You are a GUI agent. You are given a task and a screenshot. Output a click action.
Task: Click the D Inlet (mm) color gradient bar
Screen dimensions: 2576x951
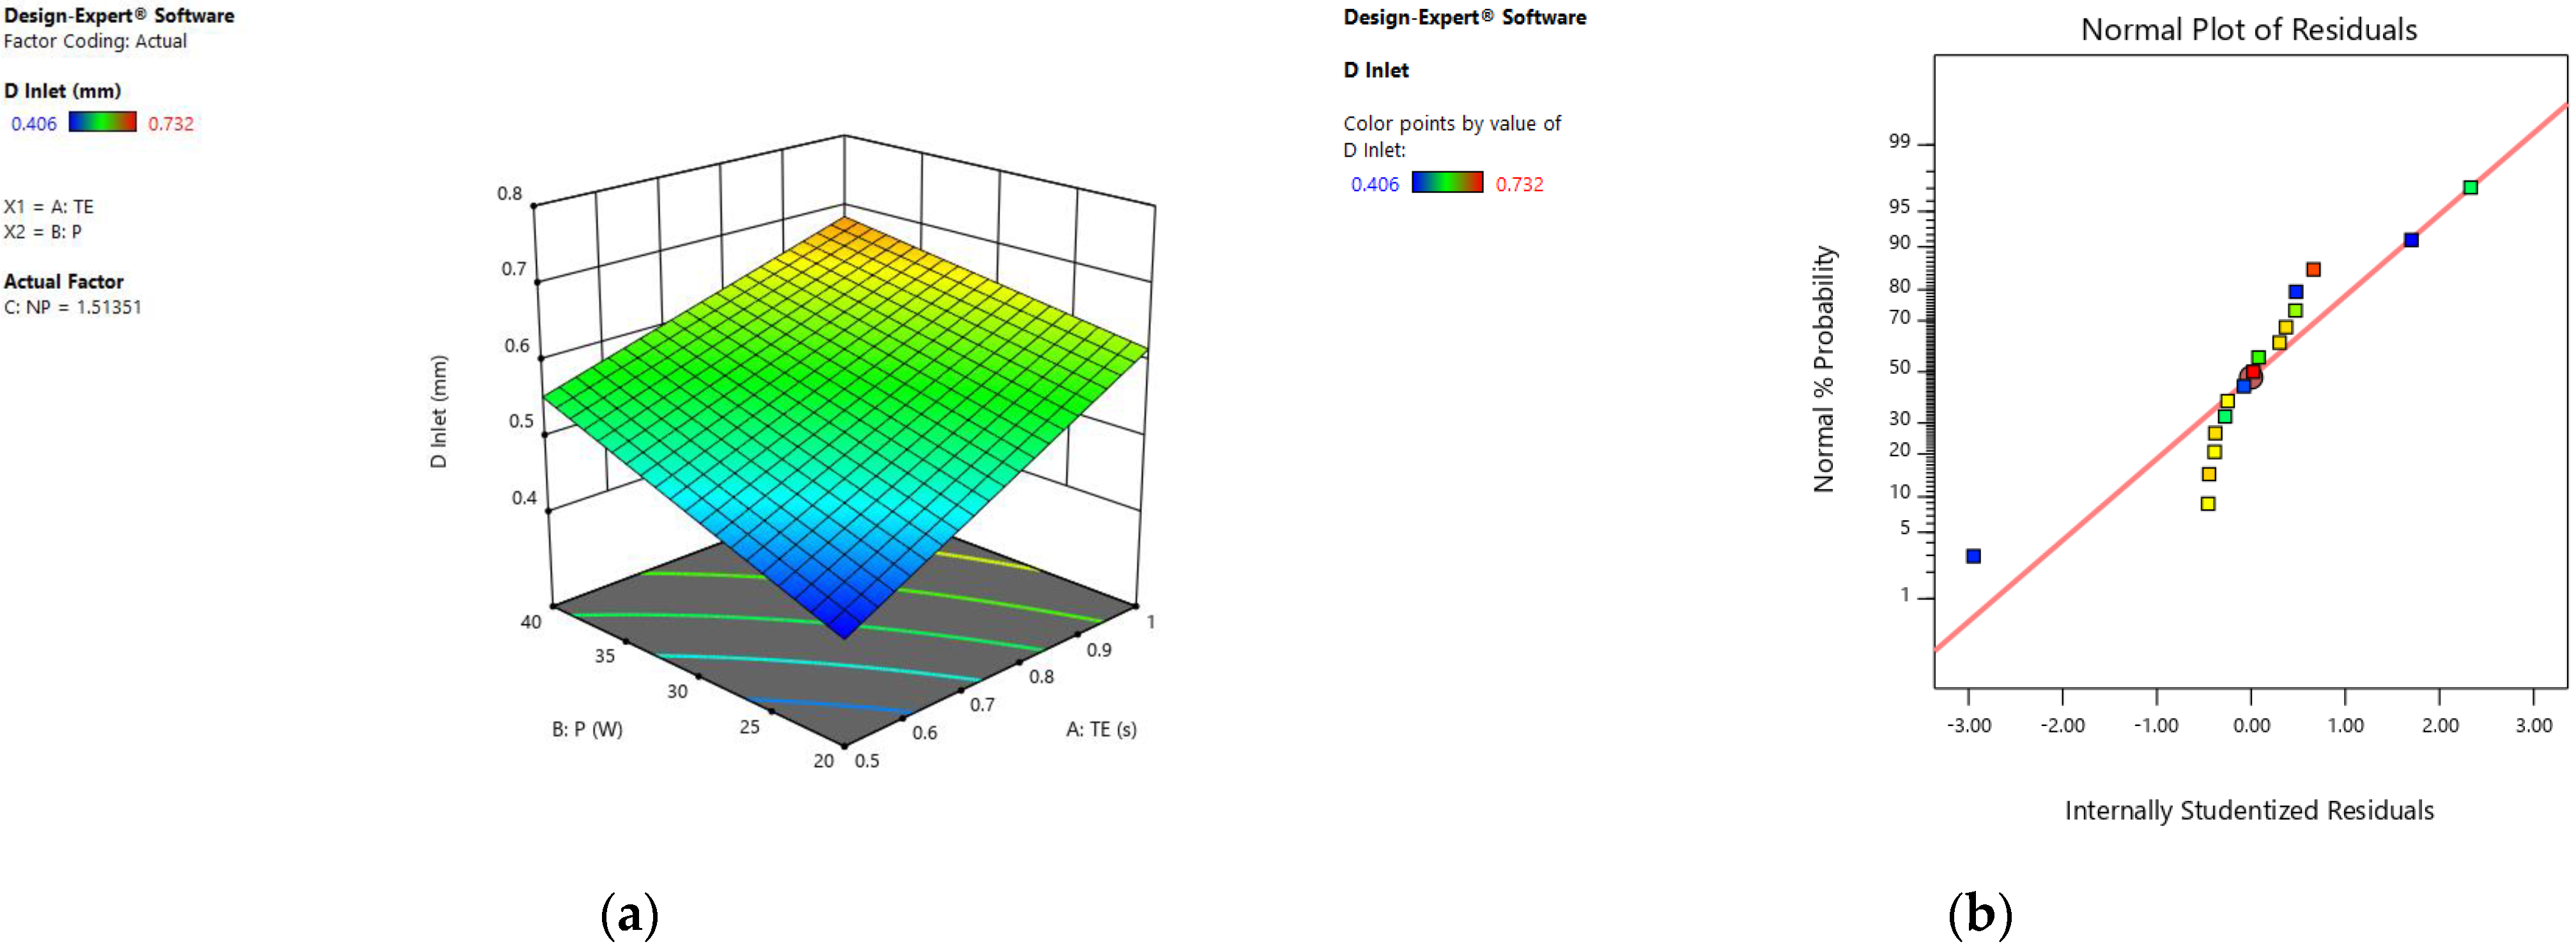(102, 122)
